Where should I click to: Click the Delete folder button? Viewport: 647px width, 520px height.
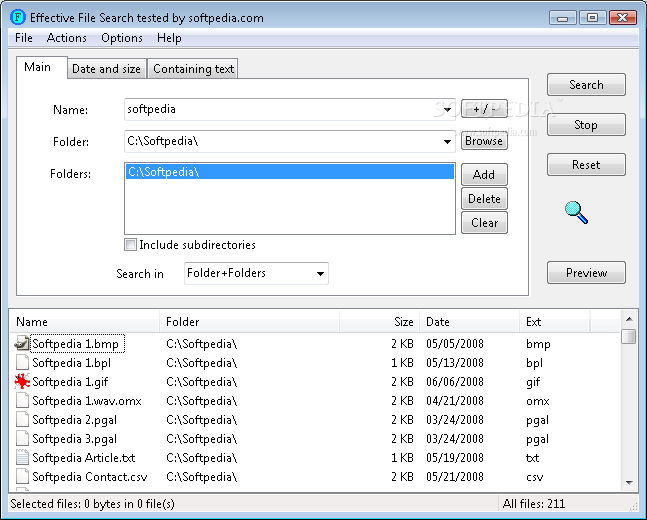click(x=484, y=199)
